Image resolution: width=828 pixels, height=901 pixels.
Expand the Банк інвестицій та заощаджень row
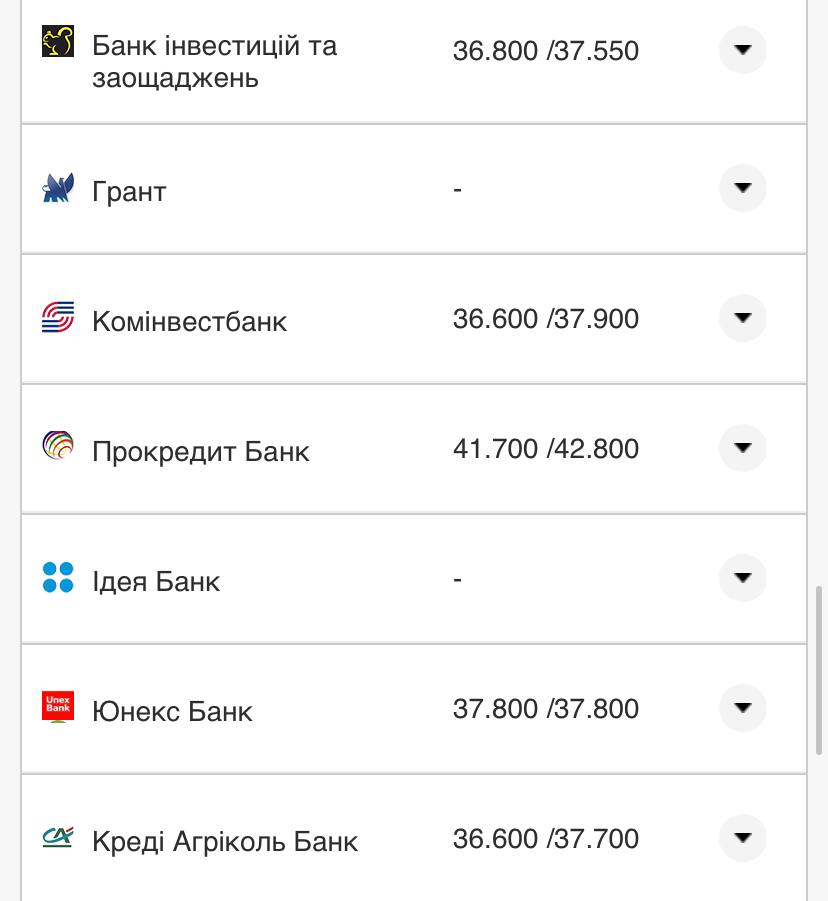pos(742,50)
